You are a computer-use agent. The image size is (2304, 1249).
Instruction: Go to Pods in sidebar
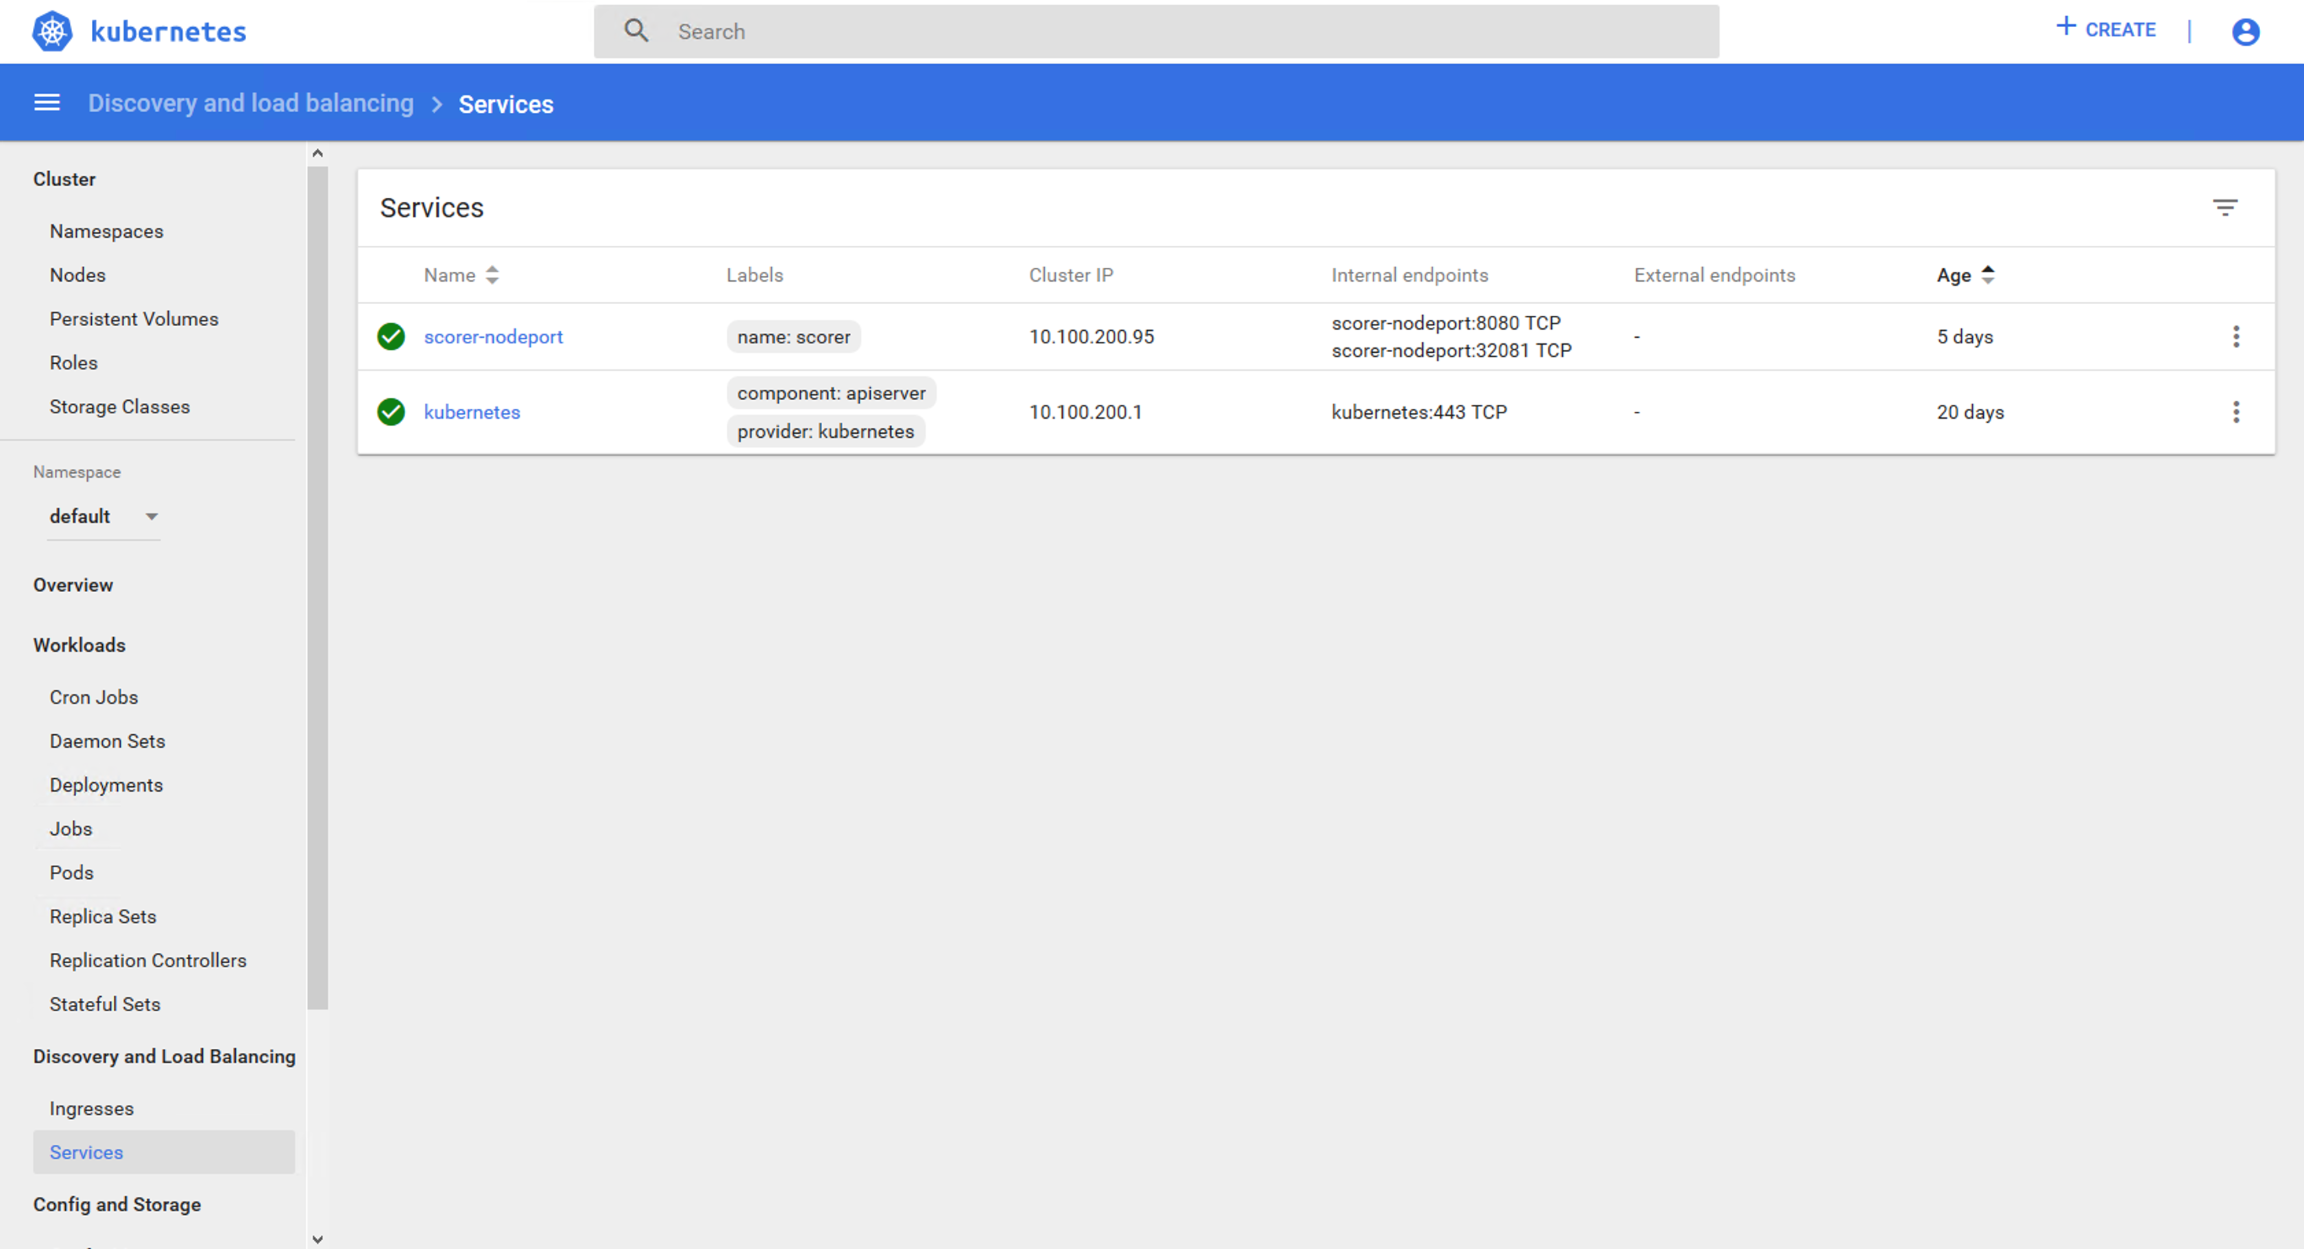tap(71, 872)
